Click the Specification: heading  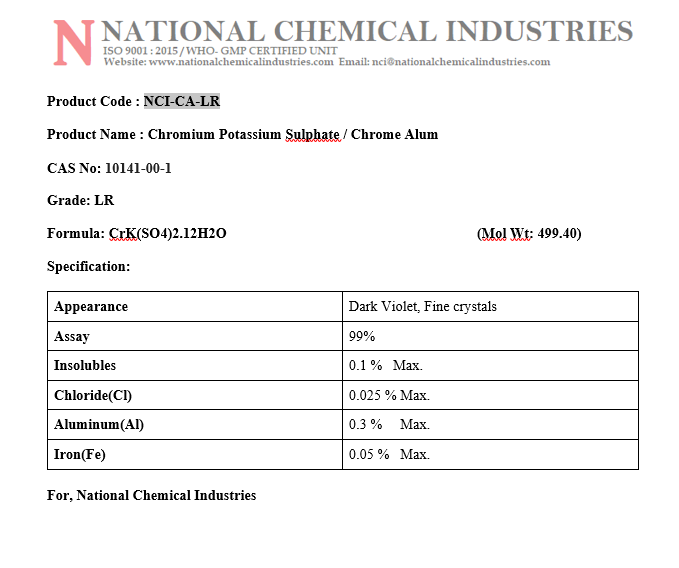[x=88, y=267]
